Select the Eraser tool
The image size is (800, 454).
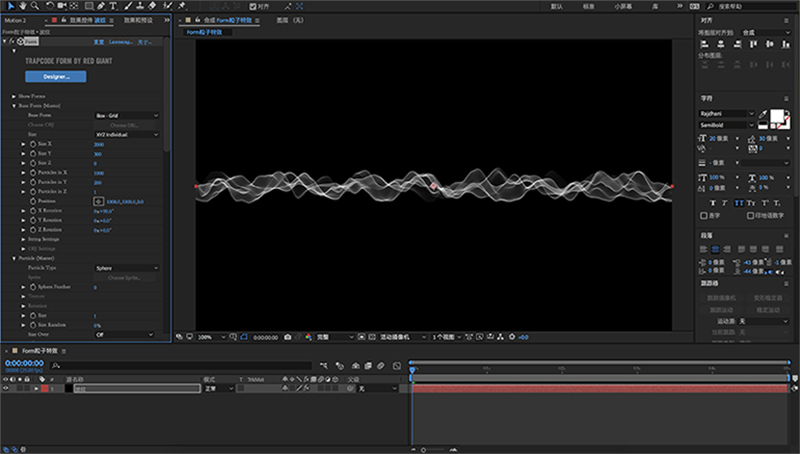point(152,6)
